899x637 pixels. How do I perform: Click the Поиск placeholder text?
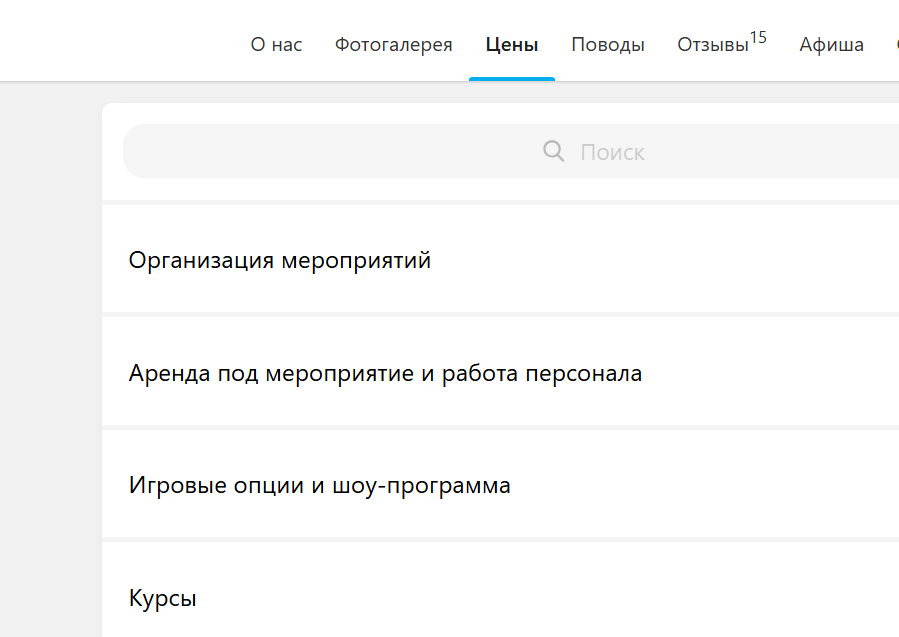tap(612, 152)
